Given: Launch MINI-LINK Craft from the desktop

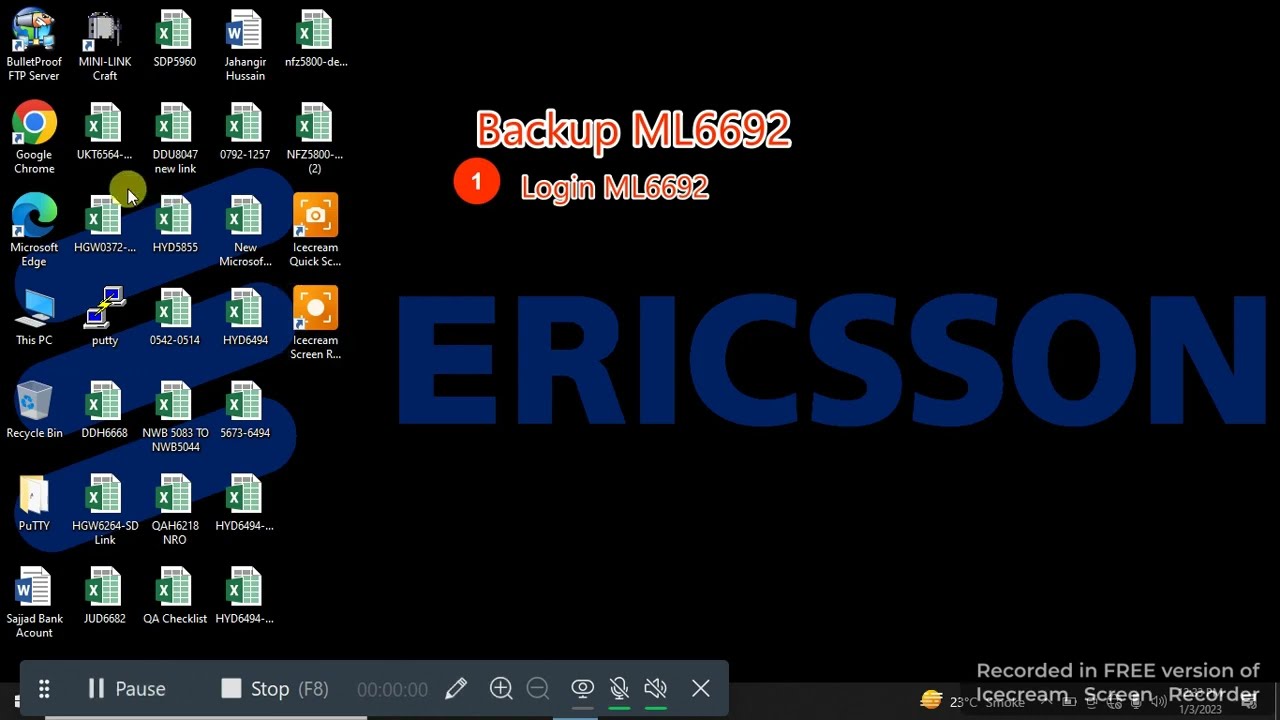Looking at the screenshot, I should click(105, 45).
